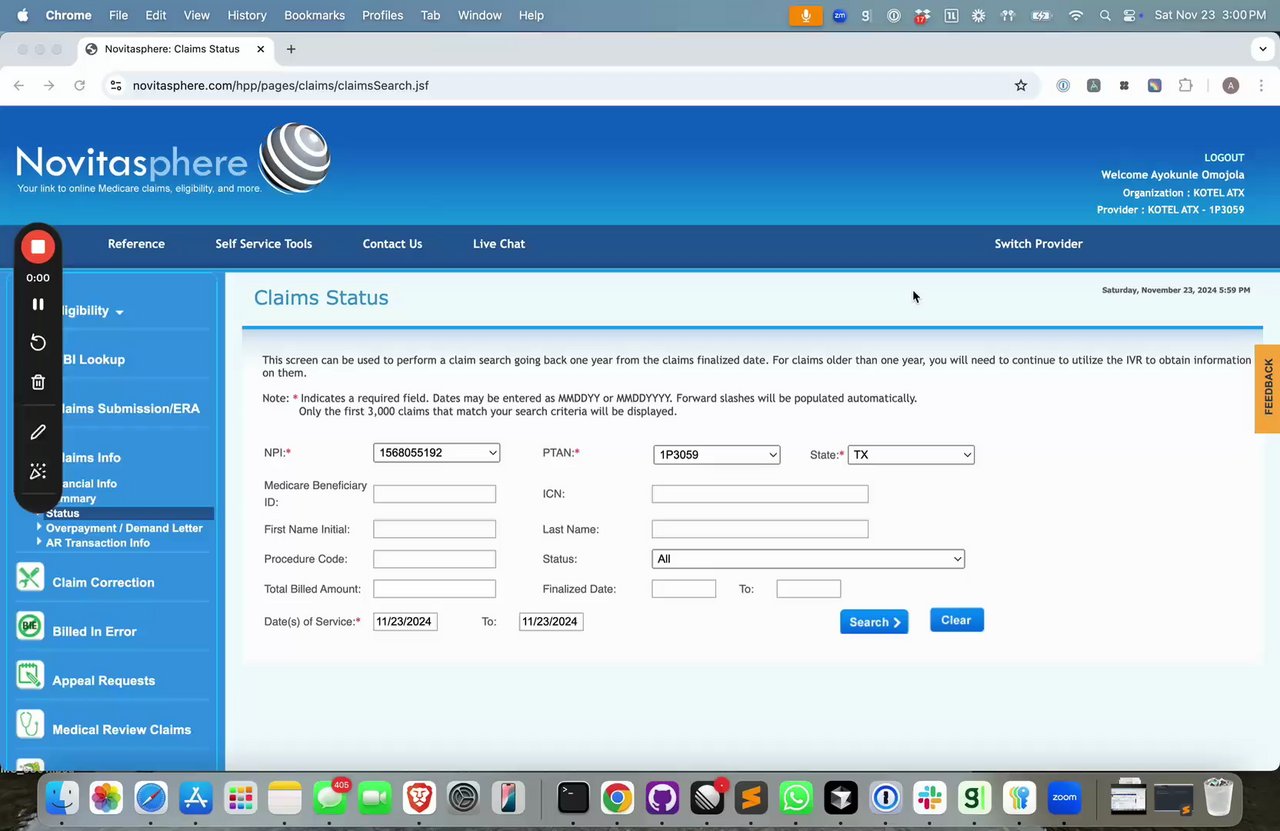Open the Chrome History menu

(247, 15)
